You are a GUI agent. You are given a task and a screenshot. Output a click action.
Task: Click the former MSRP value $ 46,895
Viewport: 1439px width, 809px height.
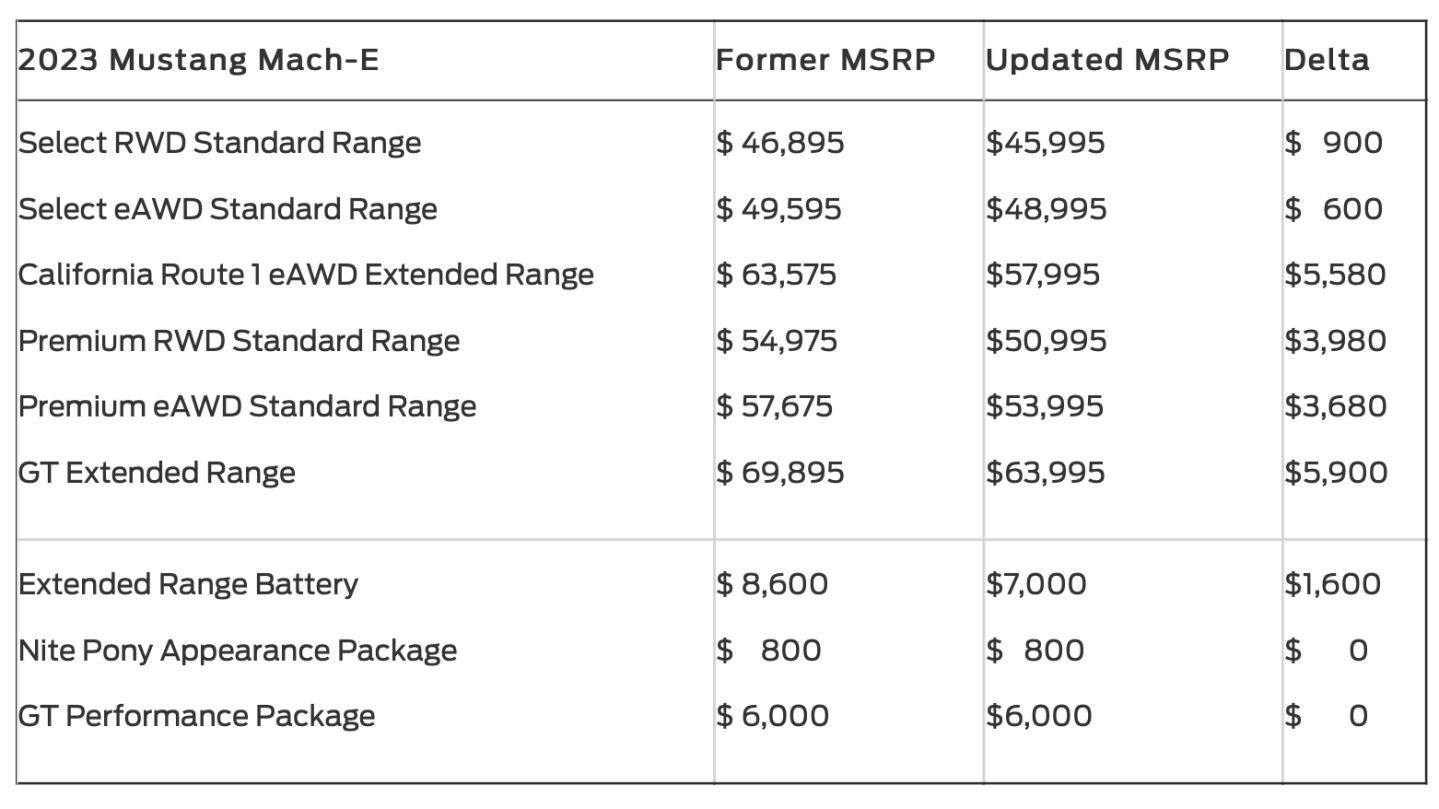point(780,143)
